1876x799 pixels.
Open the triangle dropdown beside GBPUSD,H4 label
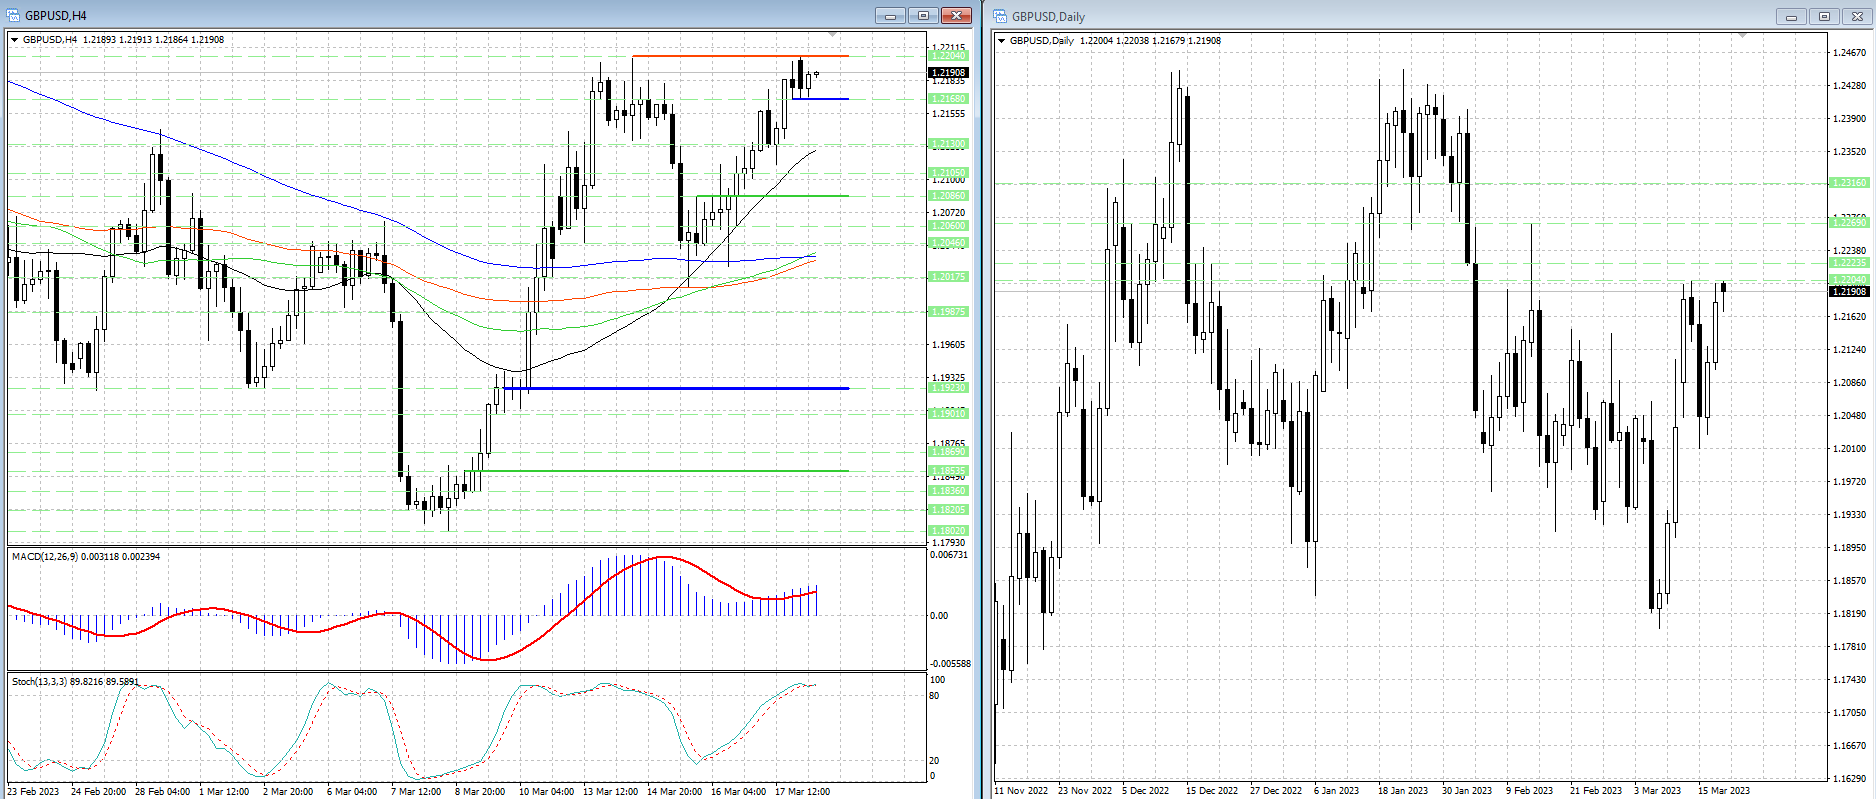pyautogui.click(x=15, y=40)
